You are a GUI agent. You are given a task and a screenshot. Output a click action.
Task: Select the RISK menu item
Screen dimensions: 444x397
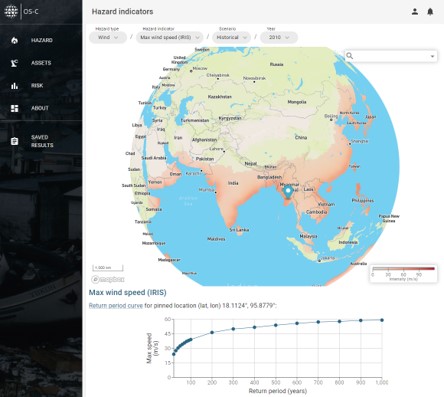tap(37, 86)
